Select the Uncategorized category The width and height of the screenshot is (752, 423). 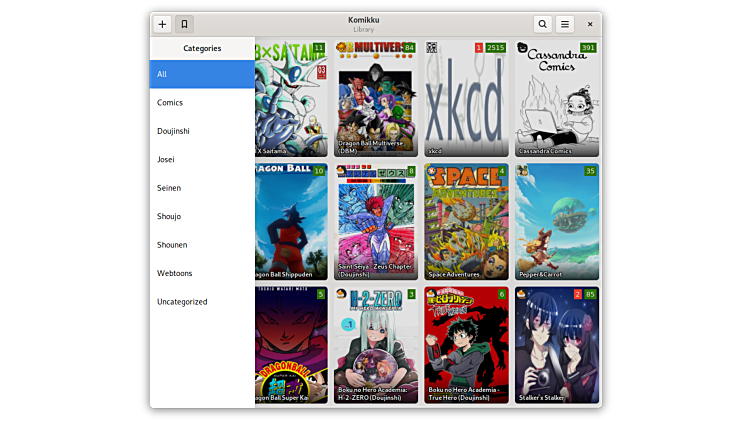[202, 301]
